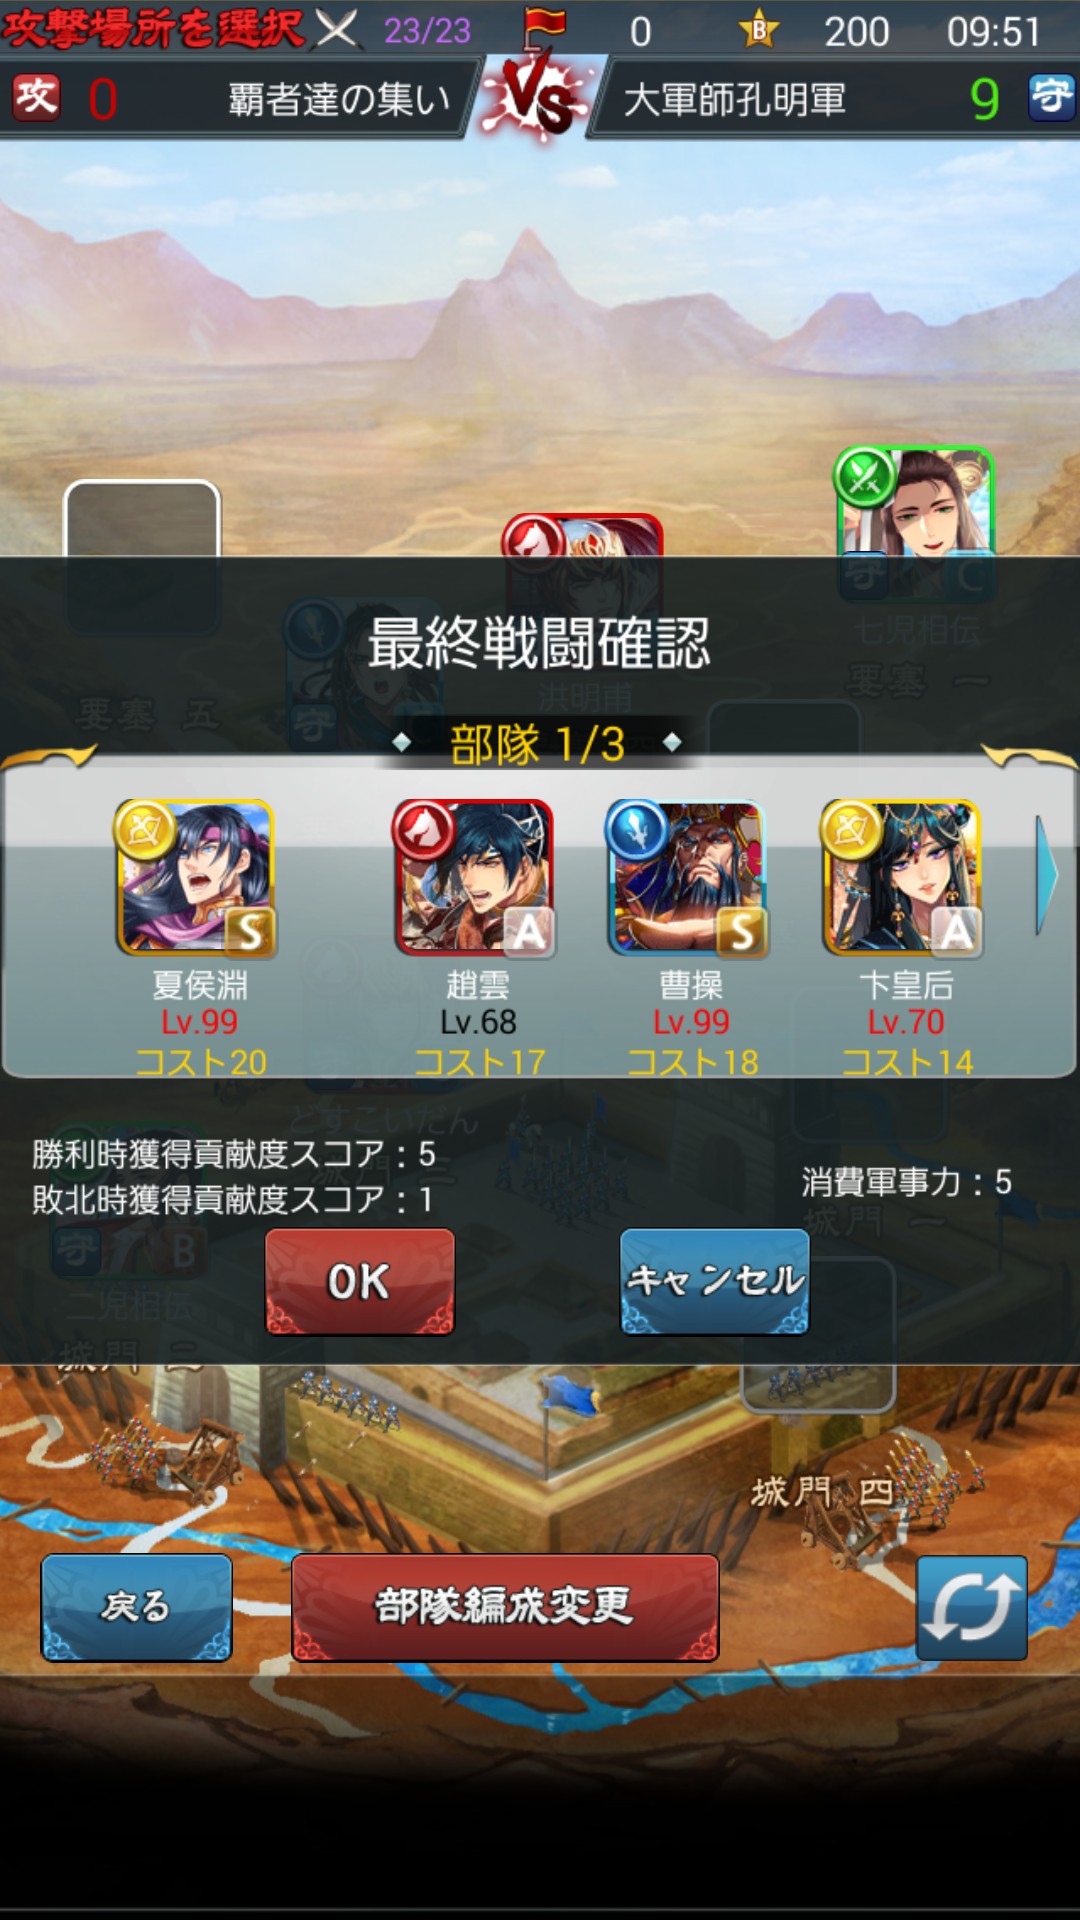Image resolution: width=1080 pixels, height=1920 pixels.
Task: Tap the 守 defense badge icon
Action: (x=1052, y=98)
